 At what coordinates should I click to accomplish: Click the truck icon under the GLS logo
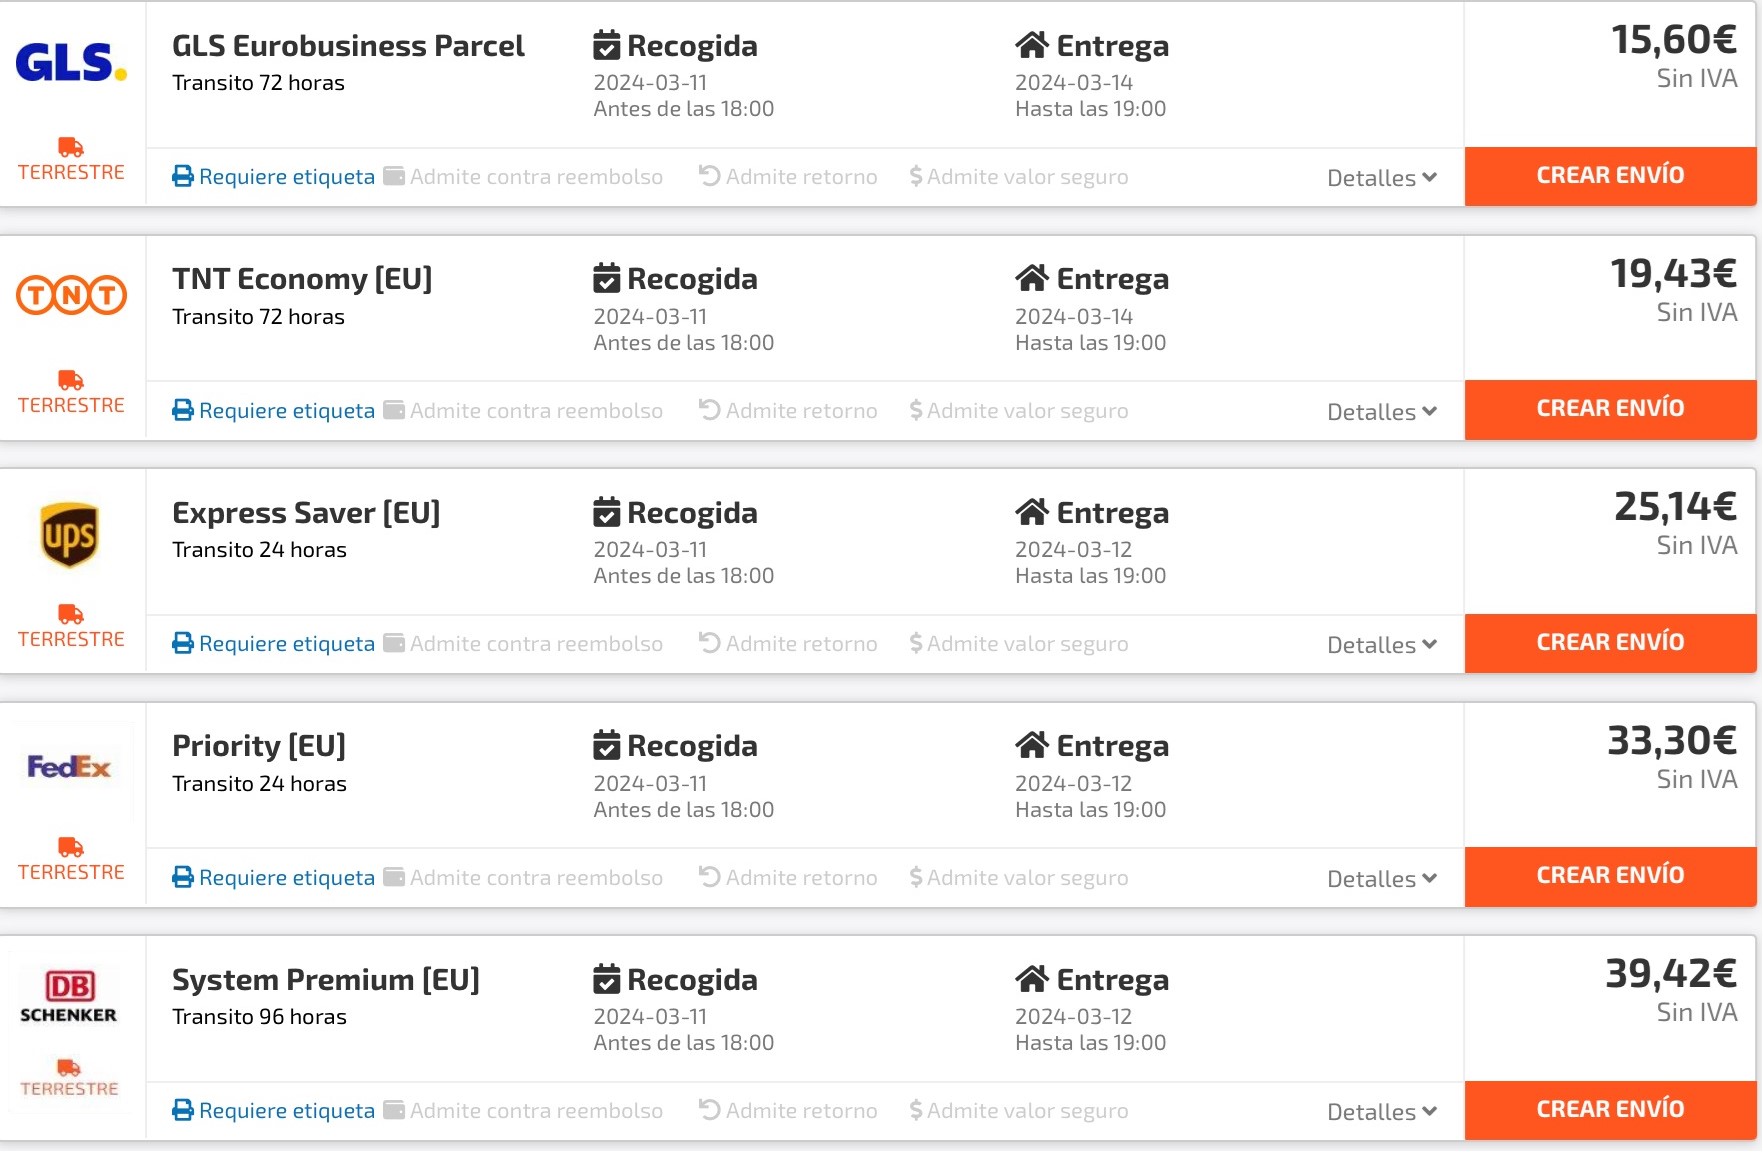coord(71,148)
